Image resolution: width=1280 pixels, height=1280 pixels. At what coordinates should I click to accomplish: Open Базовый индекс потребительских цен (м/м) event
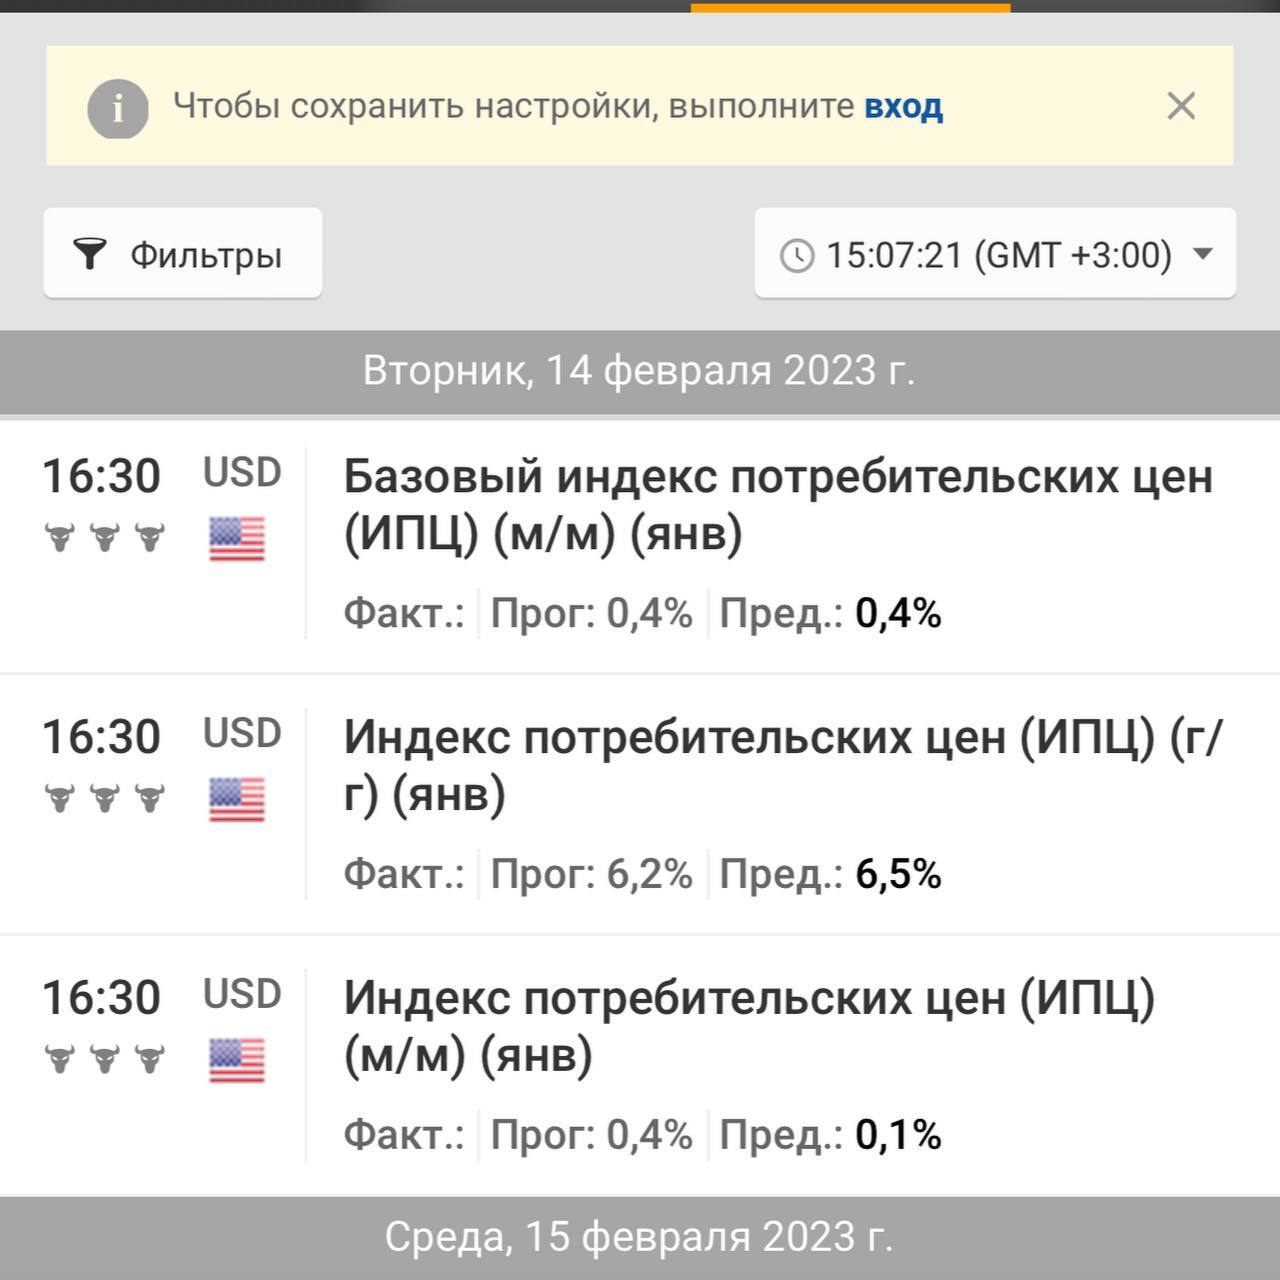pyautogui.click(x=777, y=504)
